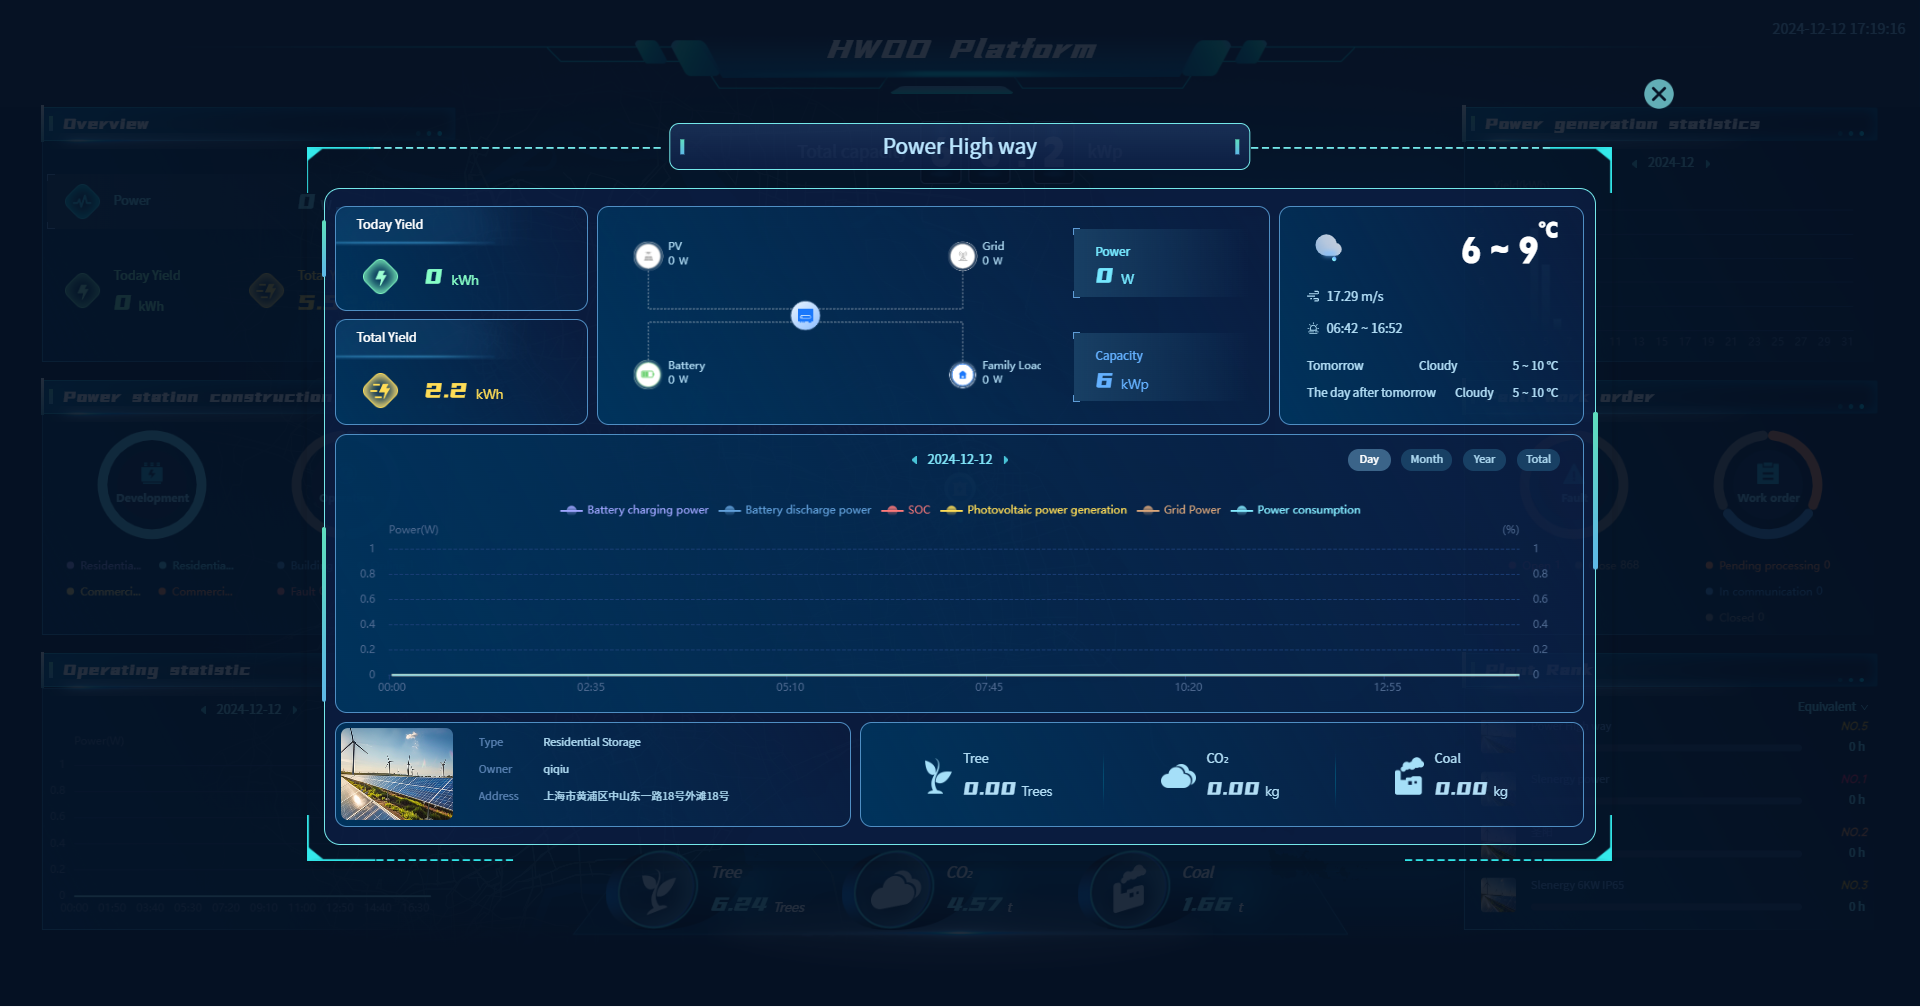Click the Total range button

(x=1538, y=460)
